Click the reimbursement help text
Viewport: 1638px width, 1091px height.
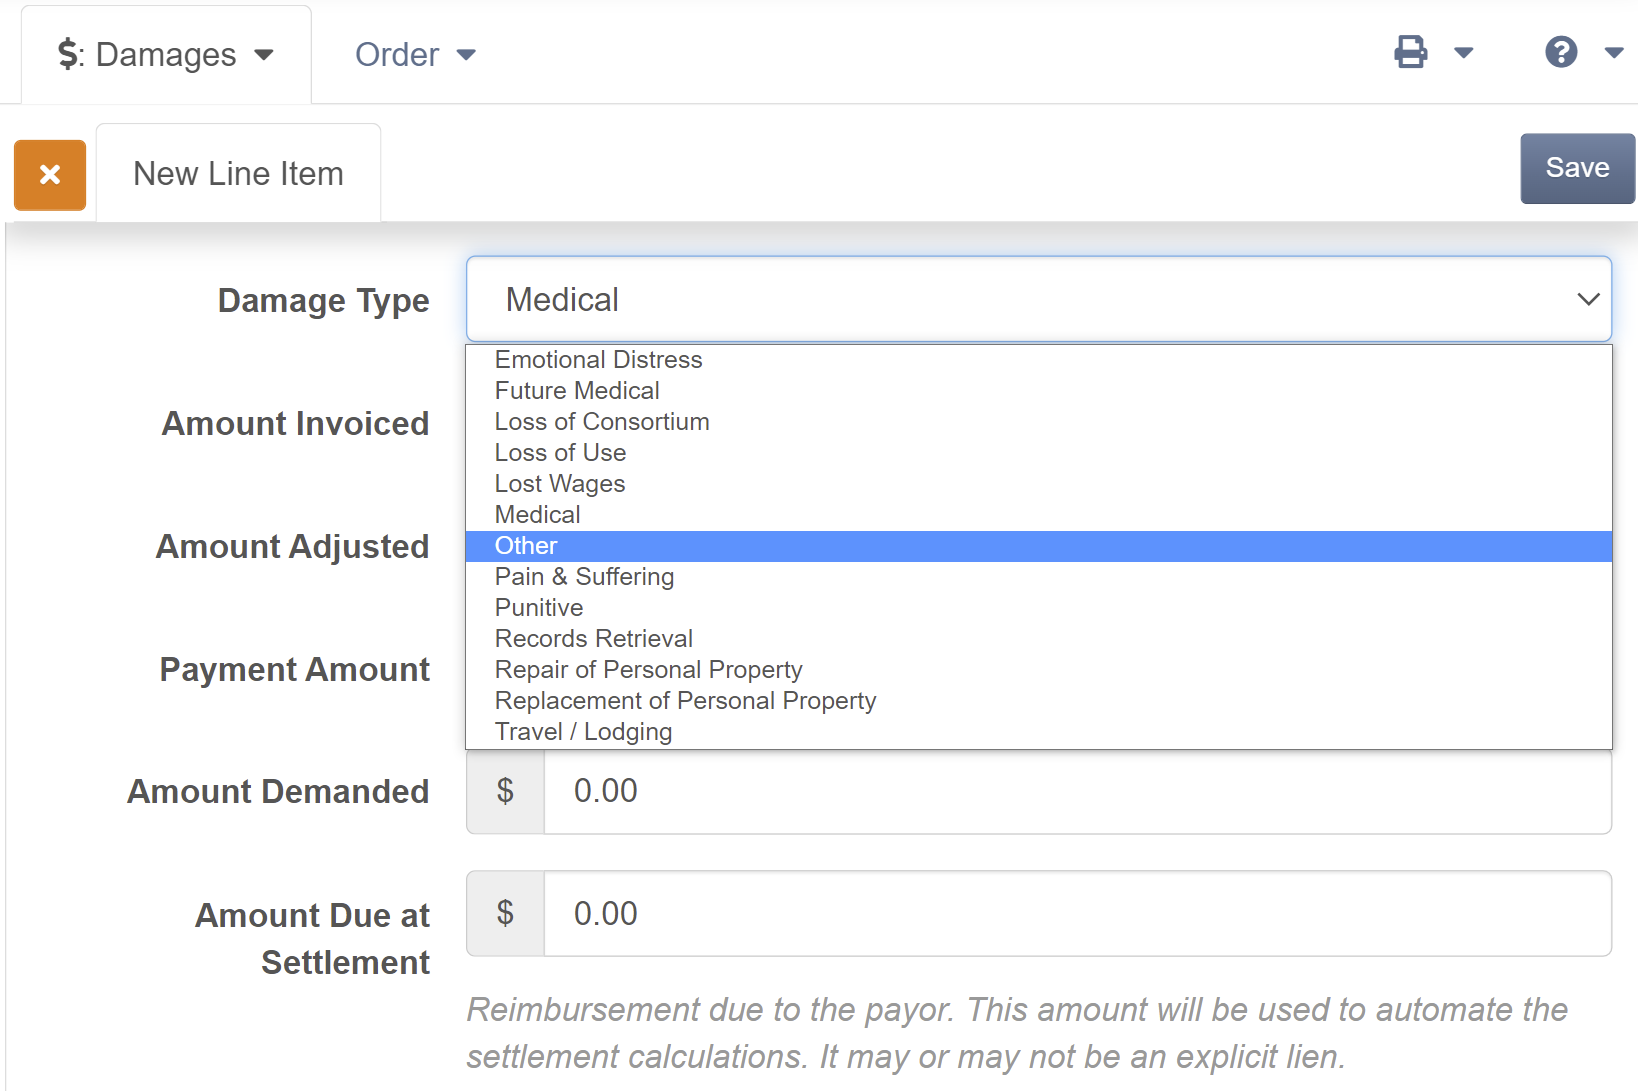pos(1017,1033)
